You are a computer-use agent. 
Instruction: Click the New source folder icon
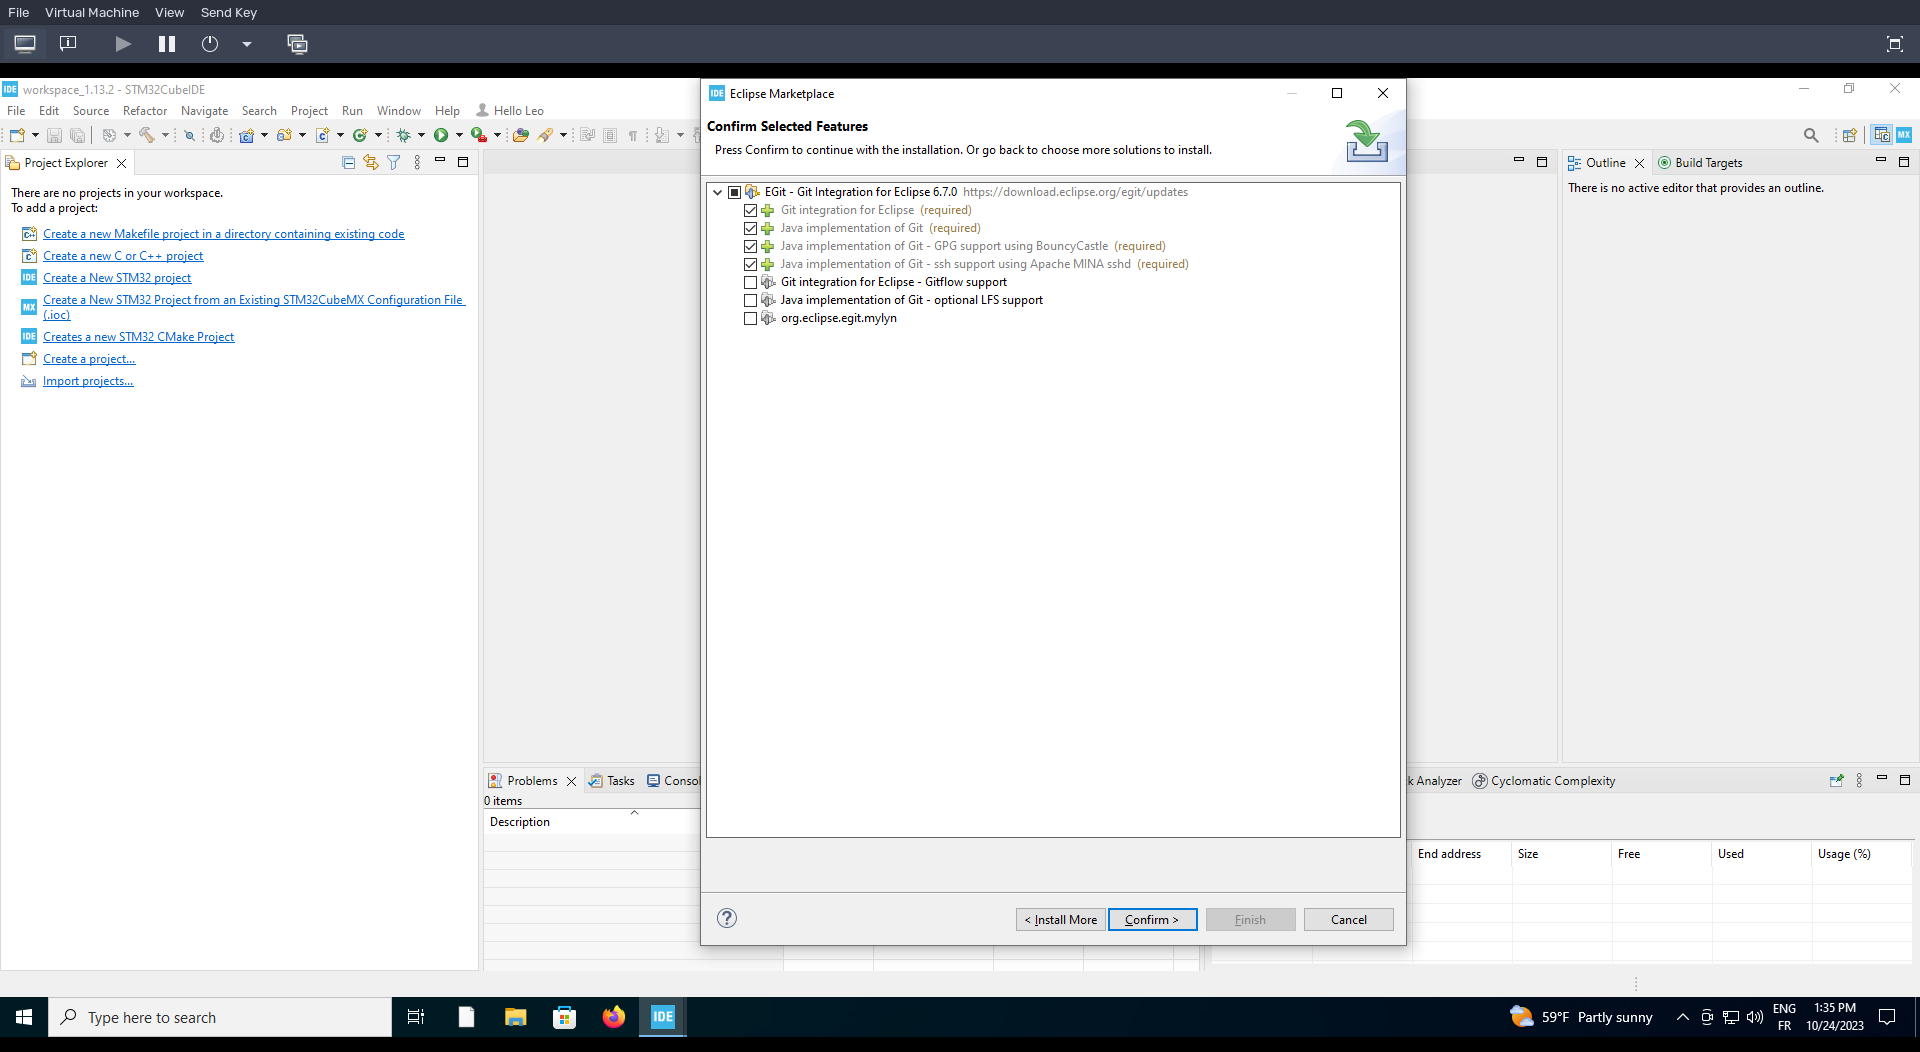(284, 135)
